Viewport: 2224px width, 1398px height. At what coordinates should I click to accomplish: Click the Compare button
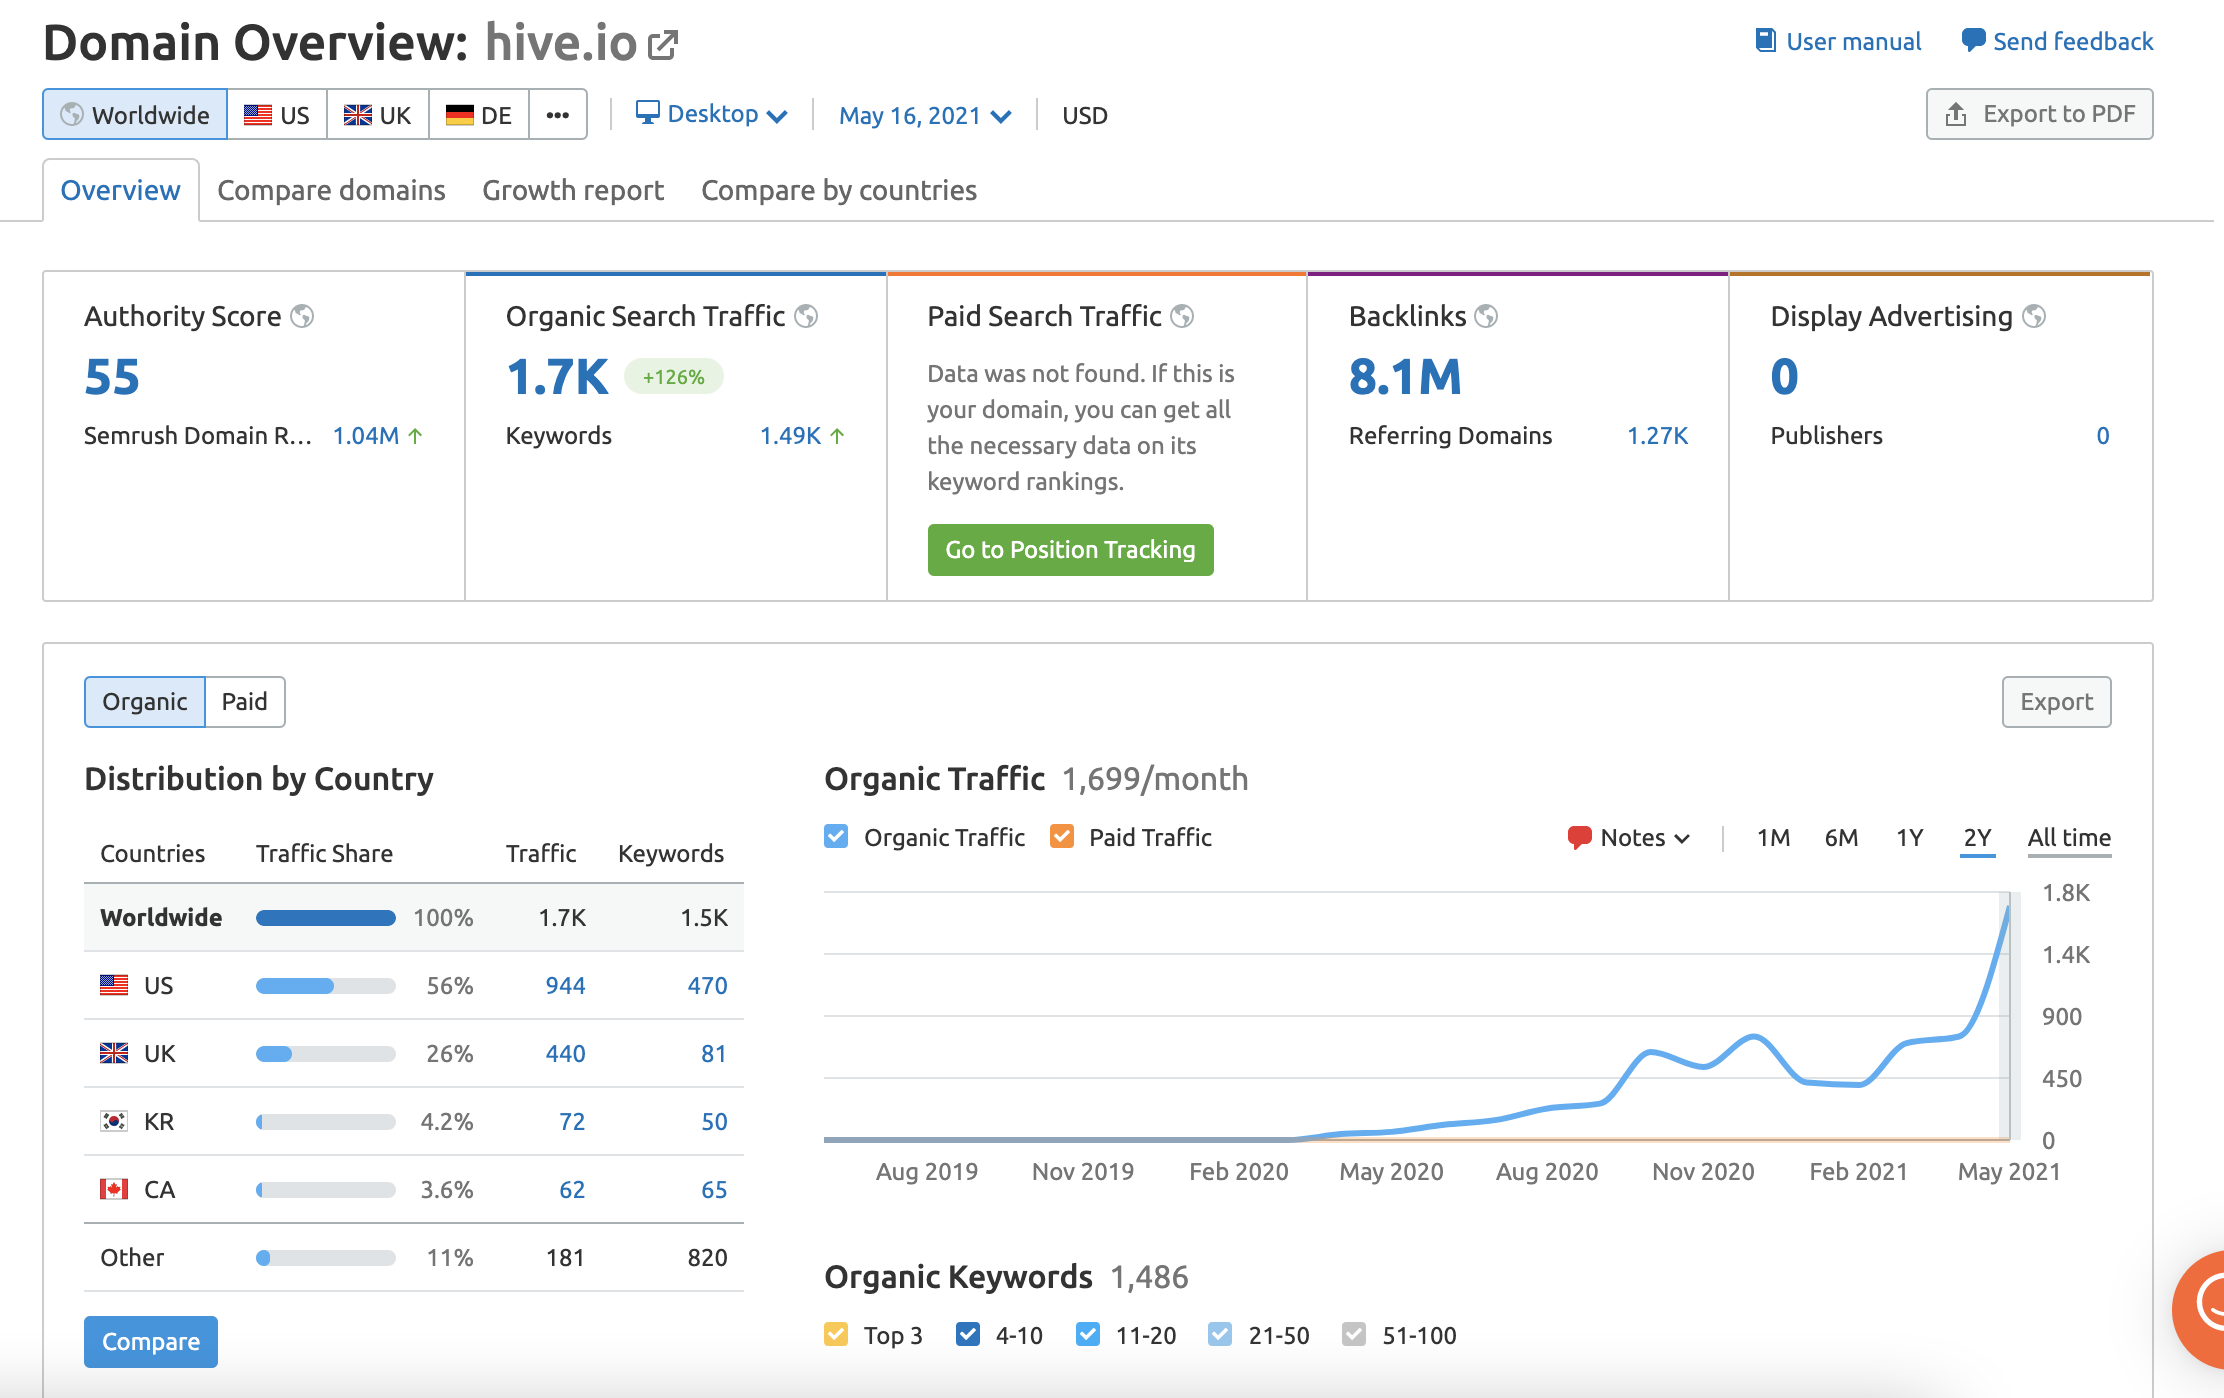(151, 1342)
